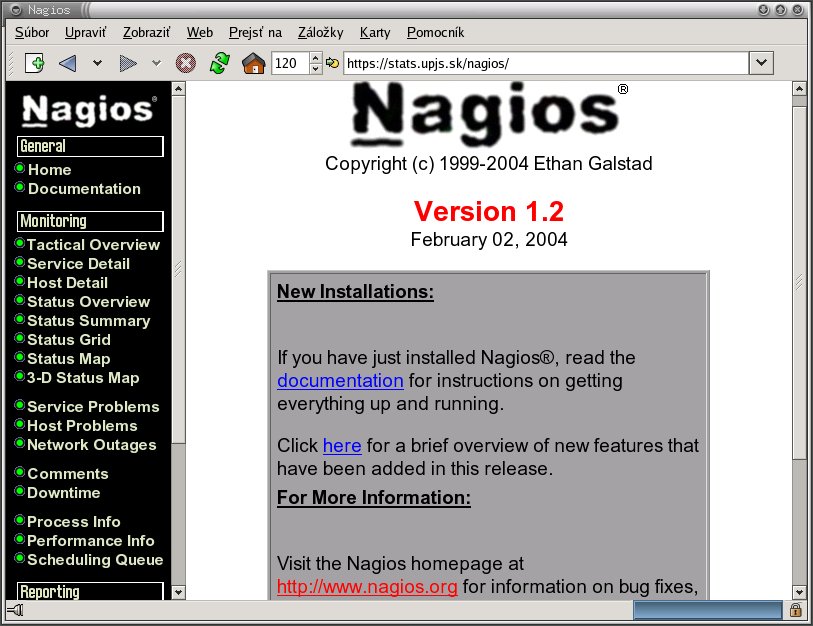Open the http://www.nagios.org link

(x=367, y=587)
